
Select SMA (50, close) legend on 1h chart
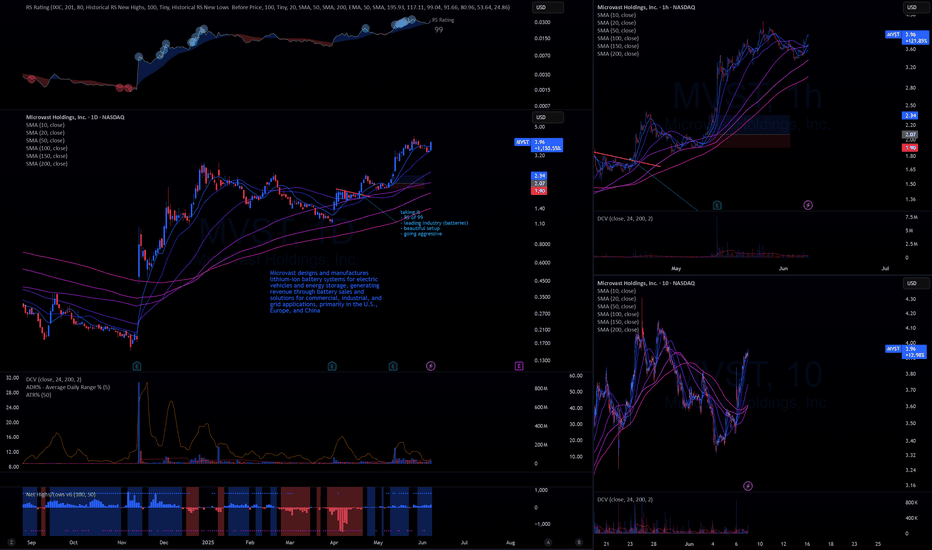tap(616, 30)
